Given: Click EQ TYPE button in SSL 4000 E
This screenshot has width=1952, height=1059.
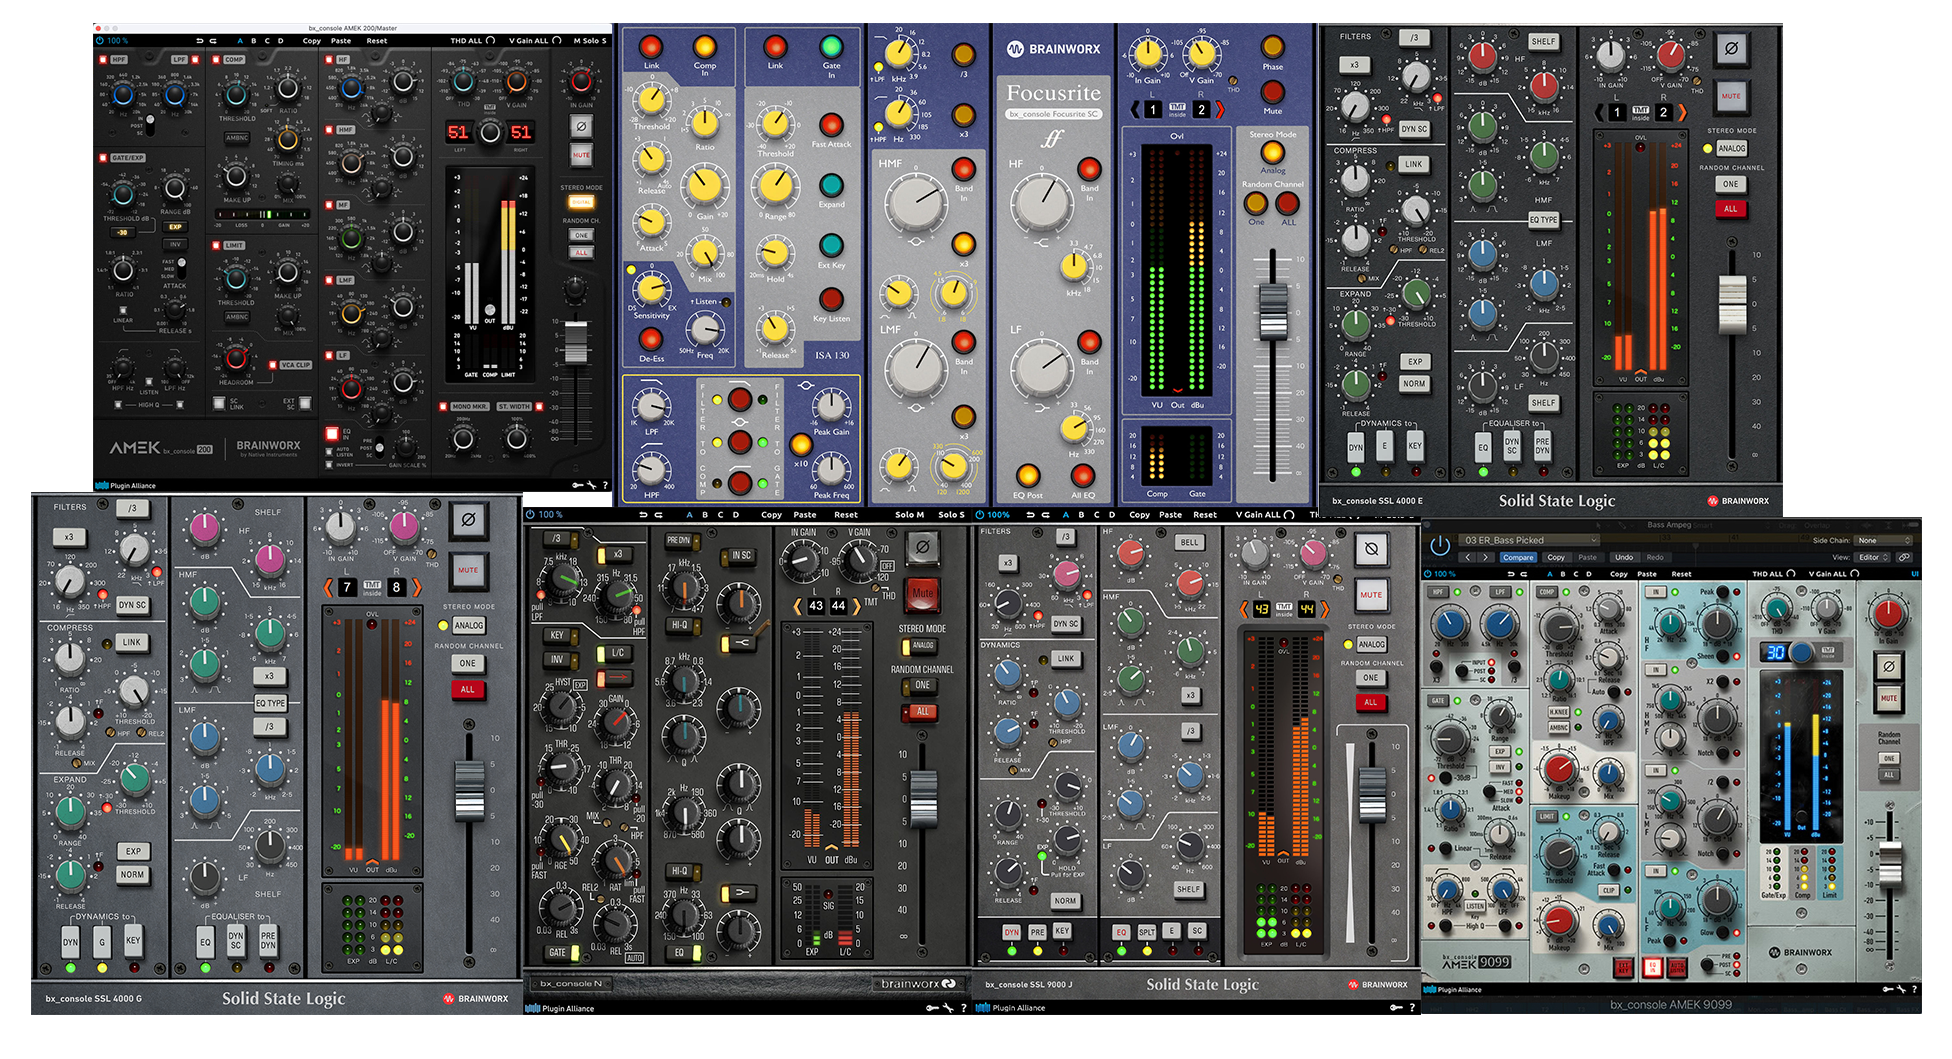Looking at the screenshot, I should [1544, 220].
